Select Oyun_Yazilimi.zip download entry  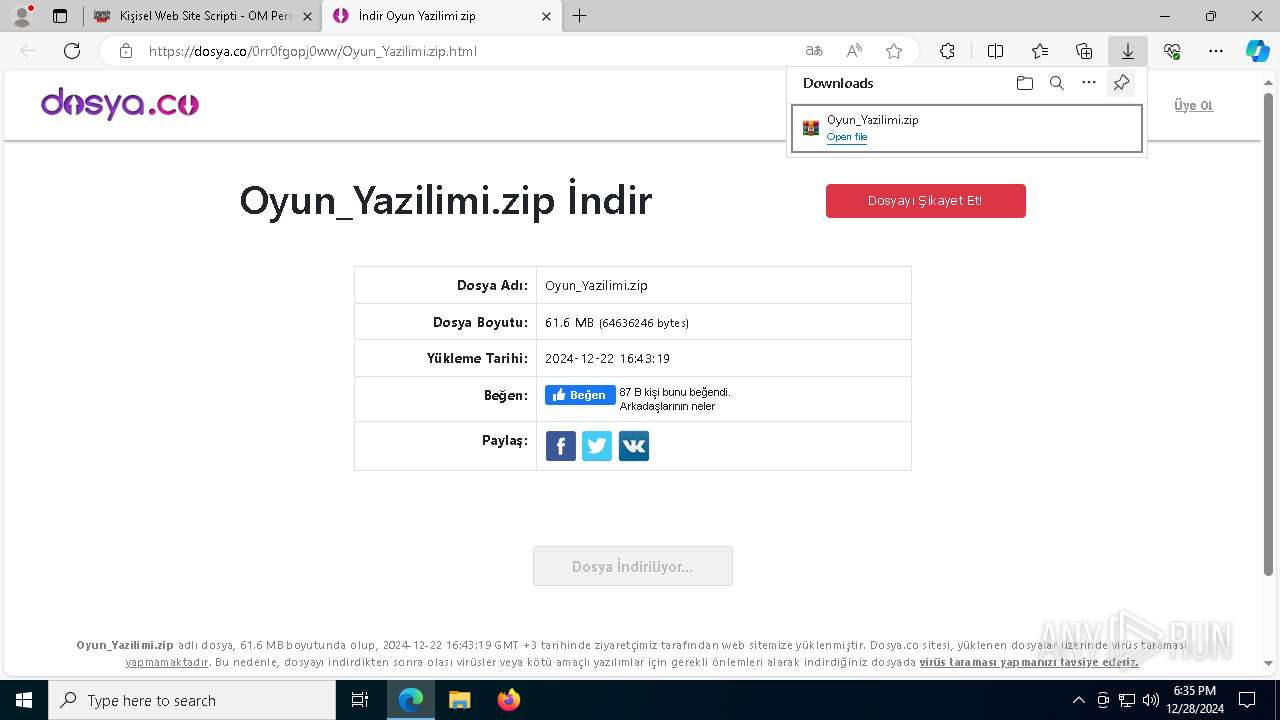pyautogui.click(x=967, y=128)
